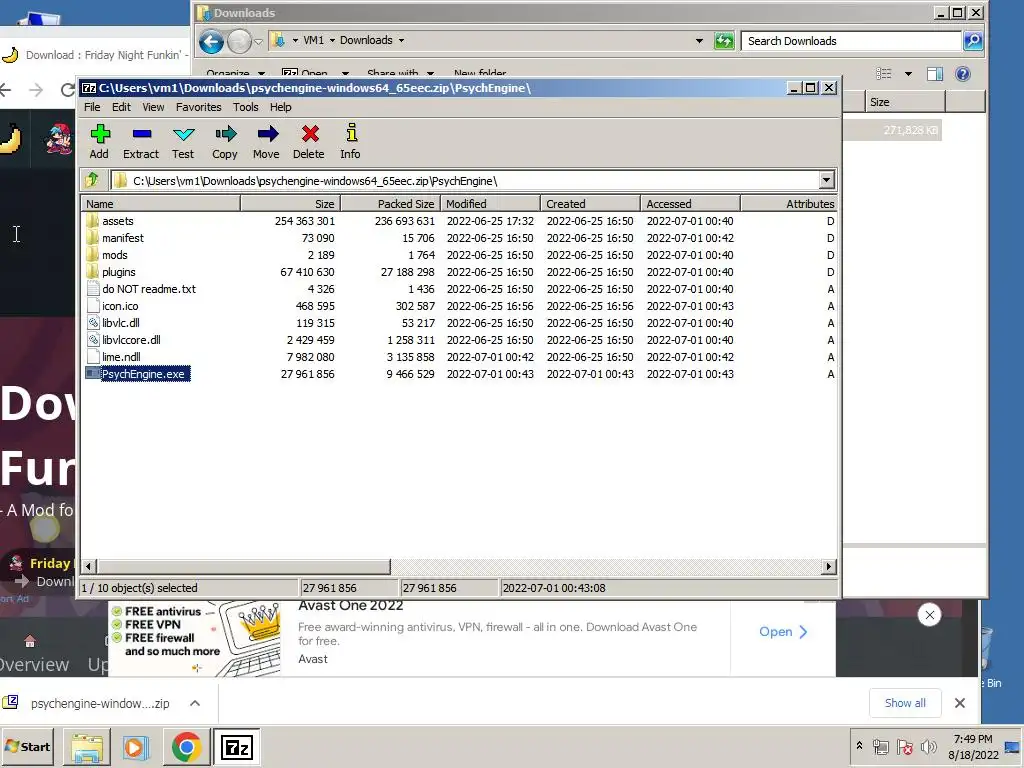This screenshot has width=1024, height=768.
Task: Select the plugins folder
Action: pos(119,272)
